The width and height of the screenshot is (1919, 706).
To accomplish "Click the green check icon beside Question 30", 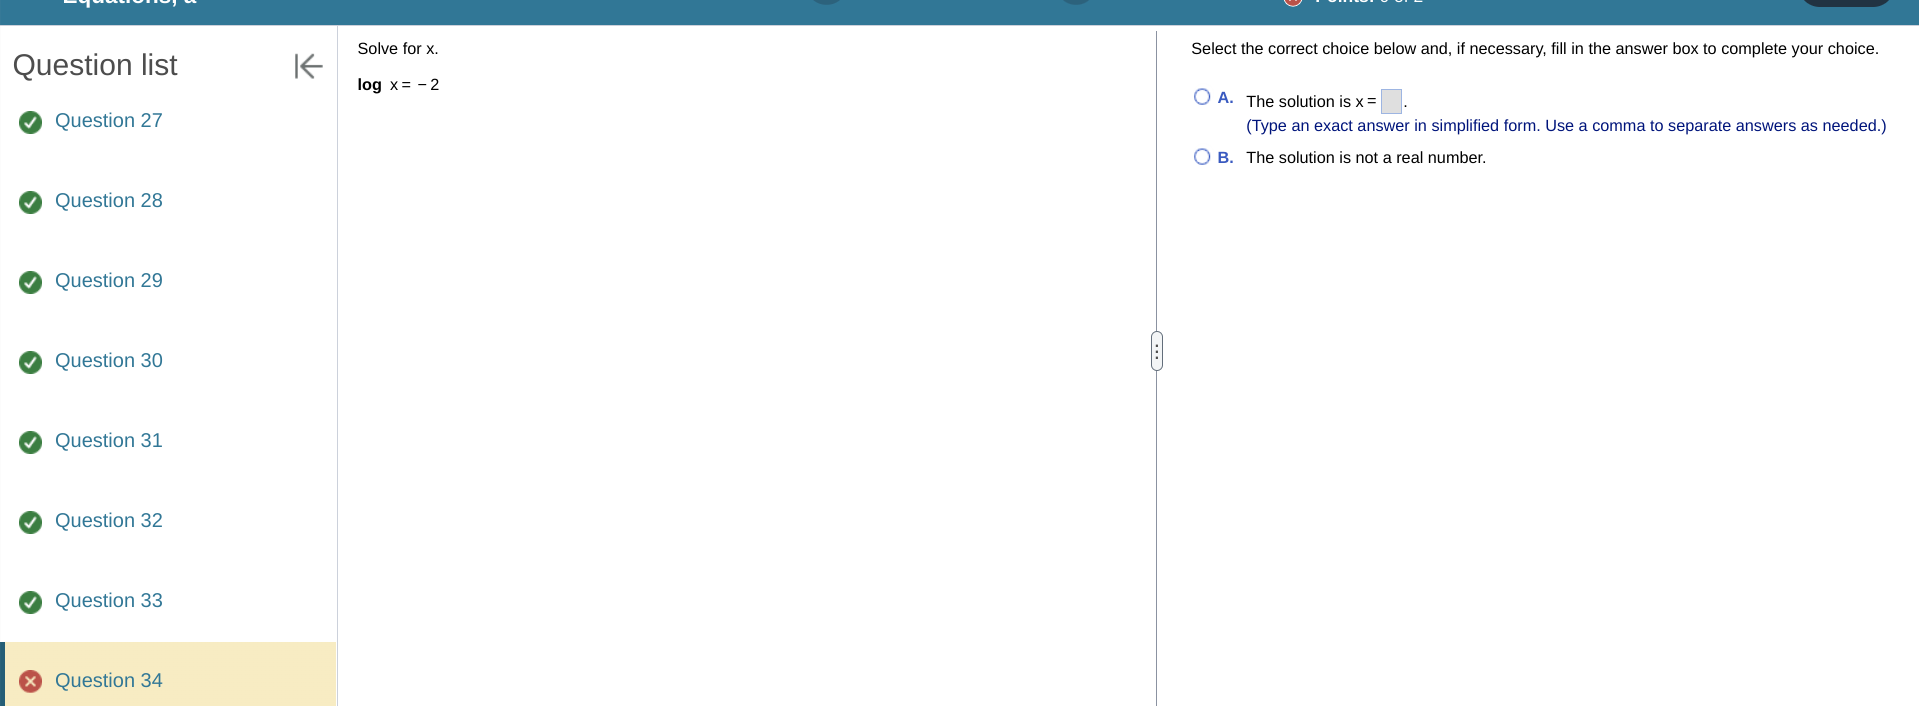I will click(31, 362).
